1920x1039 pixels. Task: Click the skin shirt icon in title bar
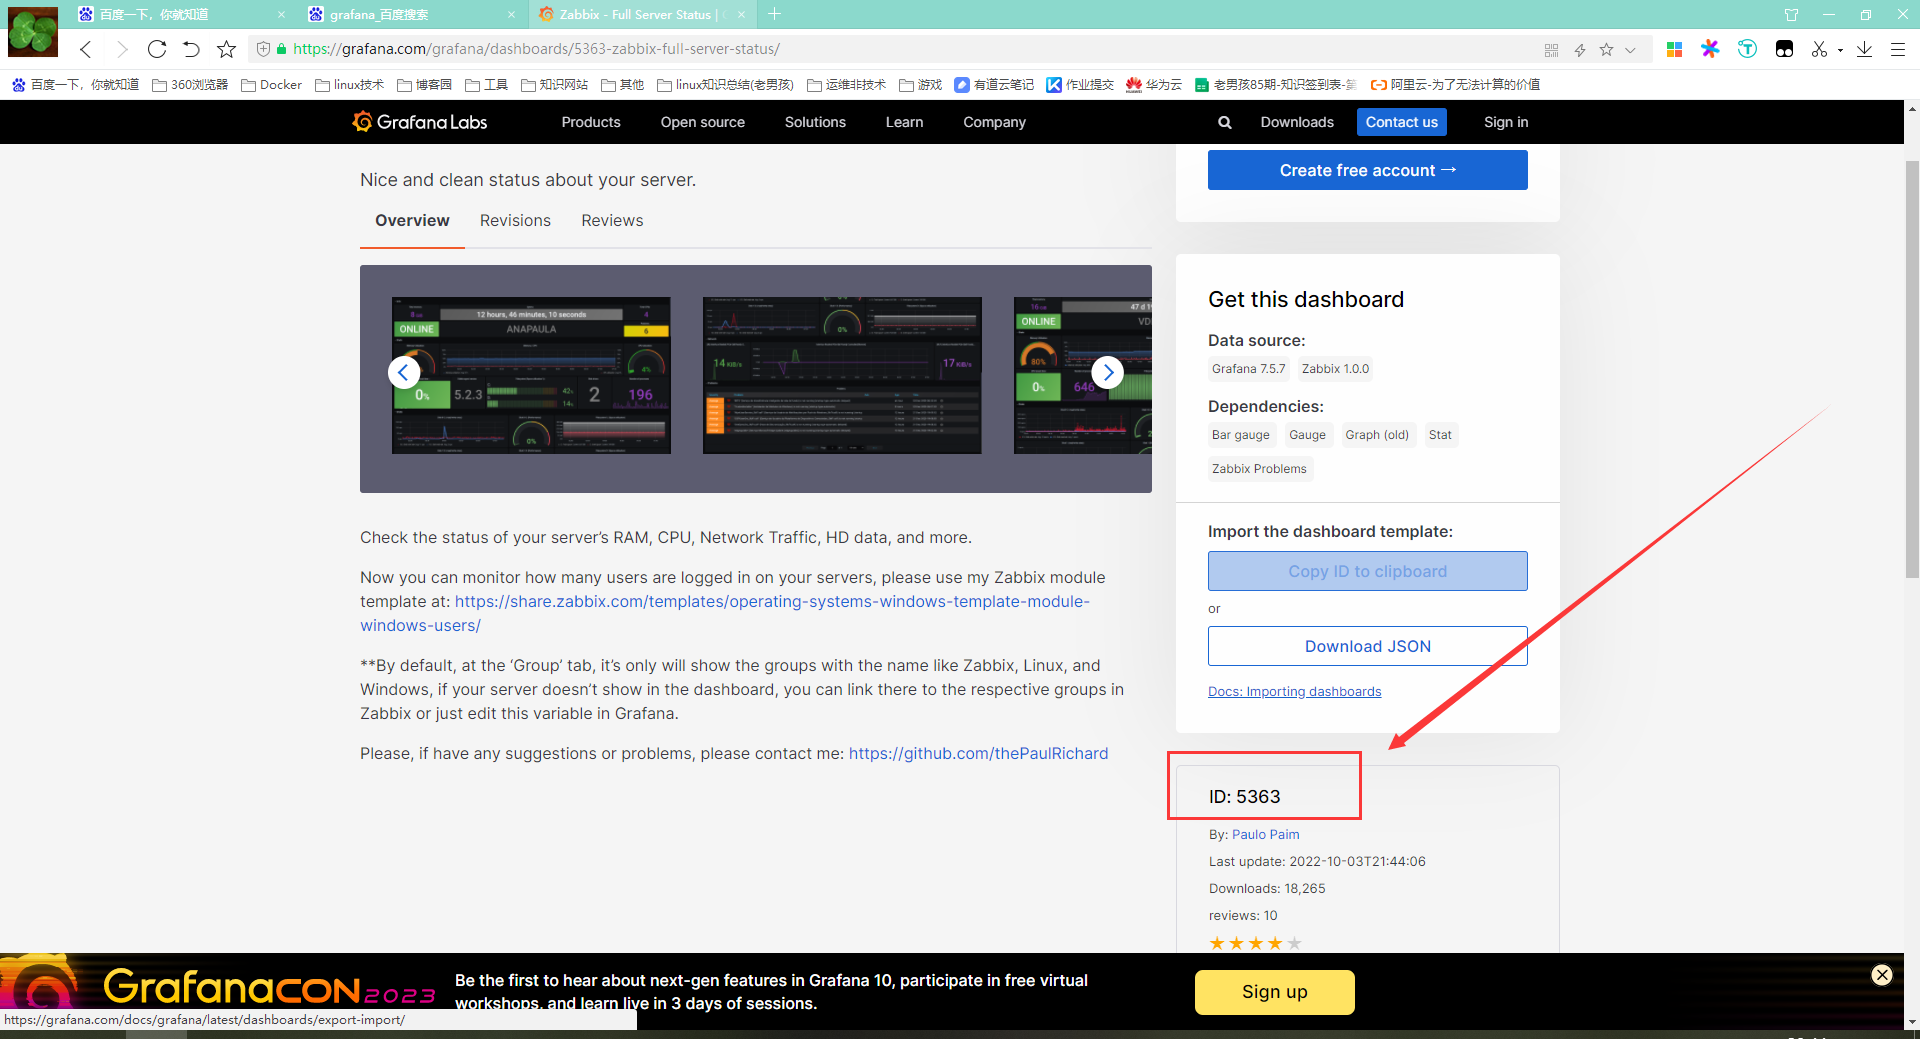(1791, 15)
